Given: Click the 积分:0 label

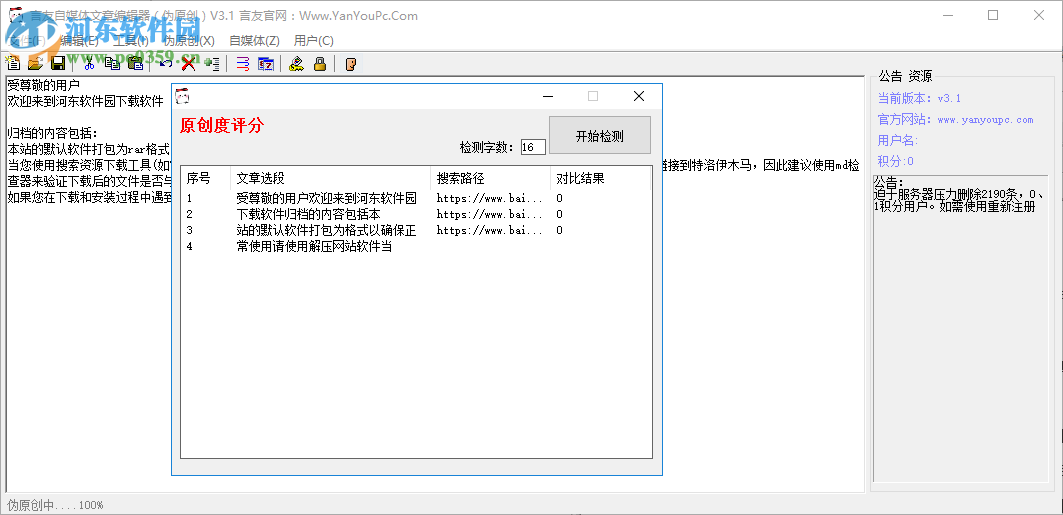Looking at the screenshot, I should click(896, 161).
